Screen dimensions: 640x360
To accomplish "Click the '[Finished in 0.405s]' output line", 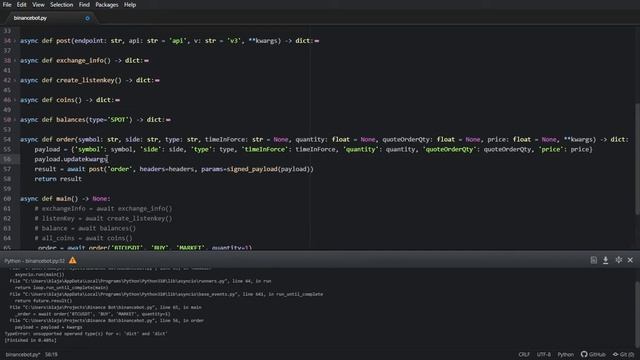I will pos(31,340).
